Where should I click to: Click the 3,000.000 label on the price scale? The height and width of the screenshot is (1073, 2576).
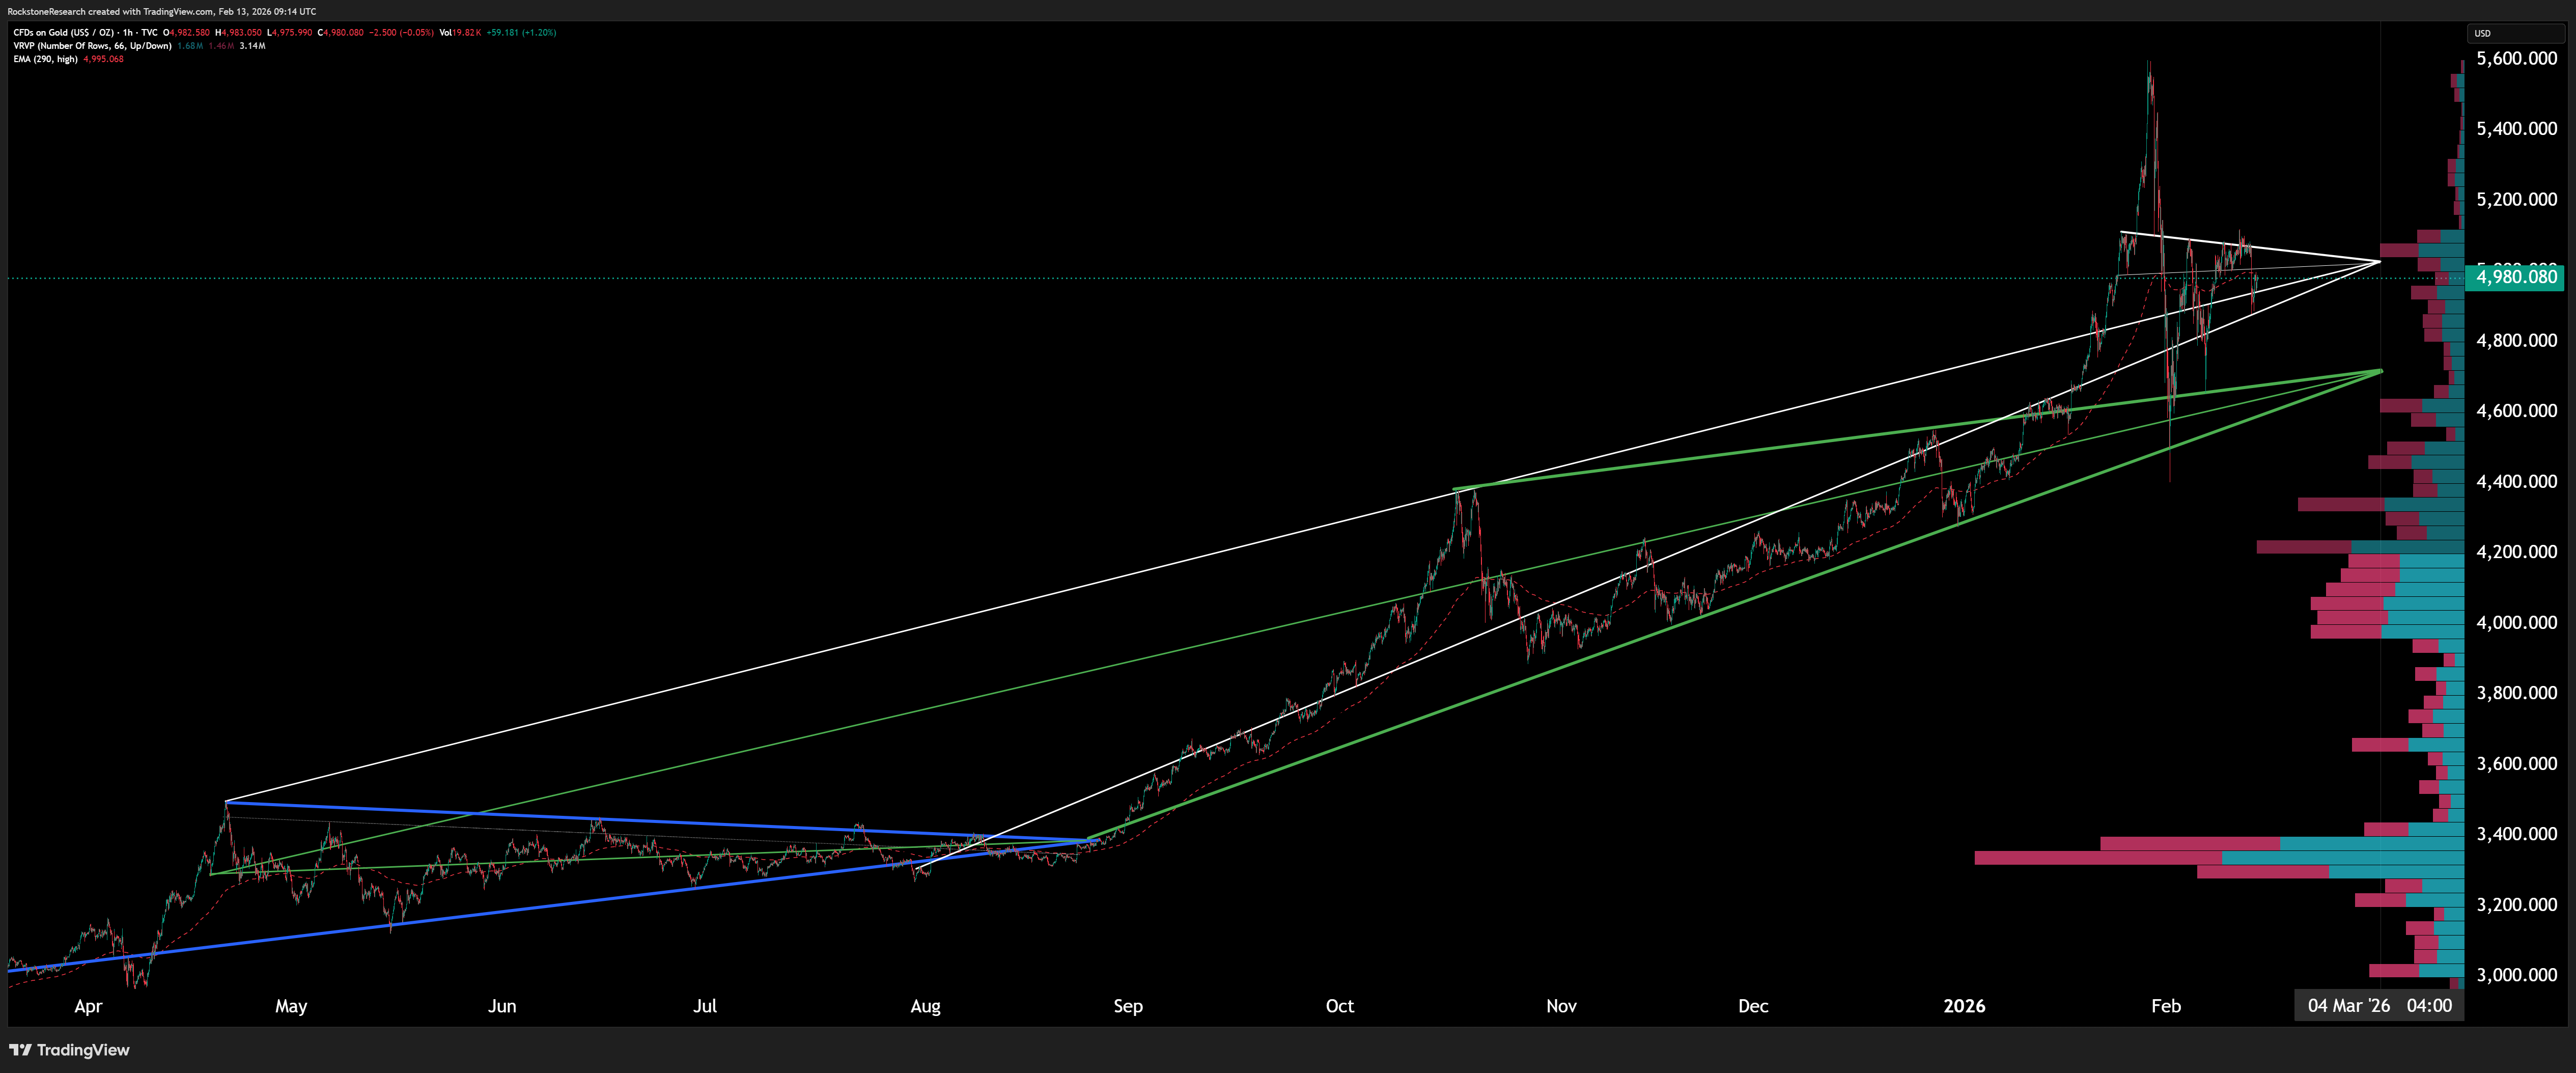pyautogui.click(x=2516, y=974)
